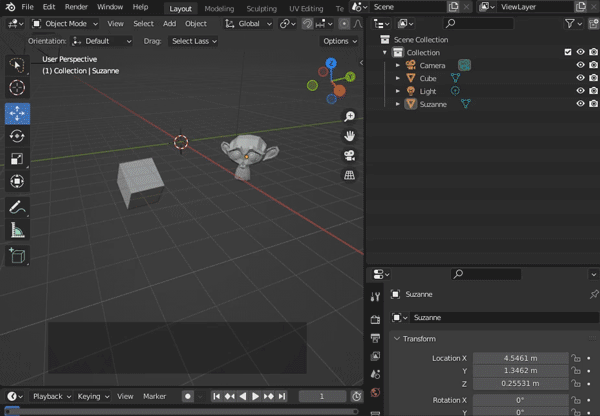Image resolution: width=600 pixels, height=416 pixels.
Task: Click the outliner search field
Action: [x=478, y=24]
